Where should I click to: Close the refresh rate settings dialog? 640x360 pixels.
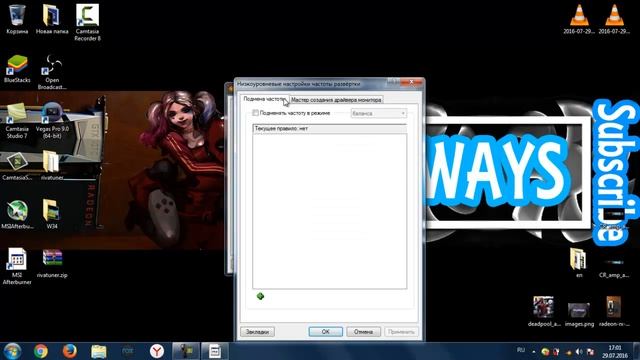point(411,82)
